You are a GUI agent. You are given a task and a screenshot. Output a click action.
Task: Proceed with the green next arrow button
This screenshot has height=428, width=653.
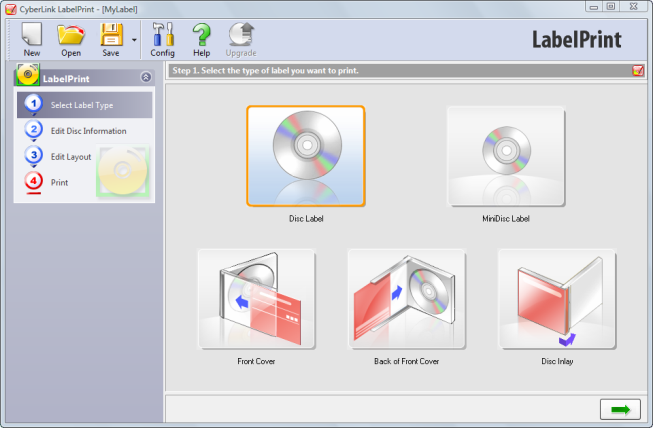point(620,410)
